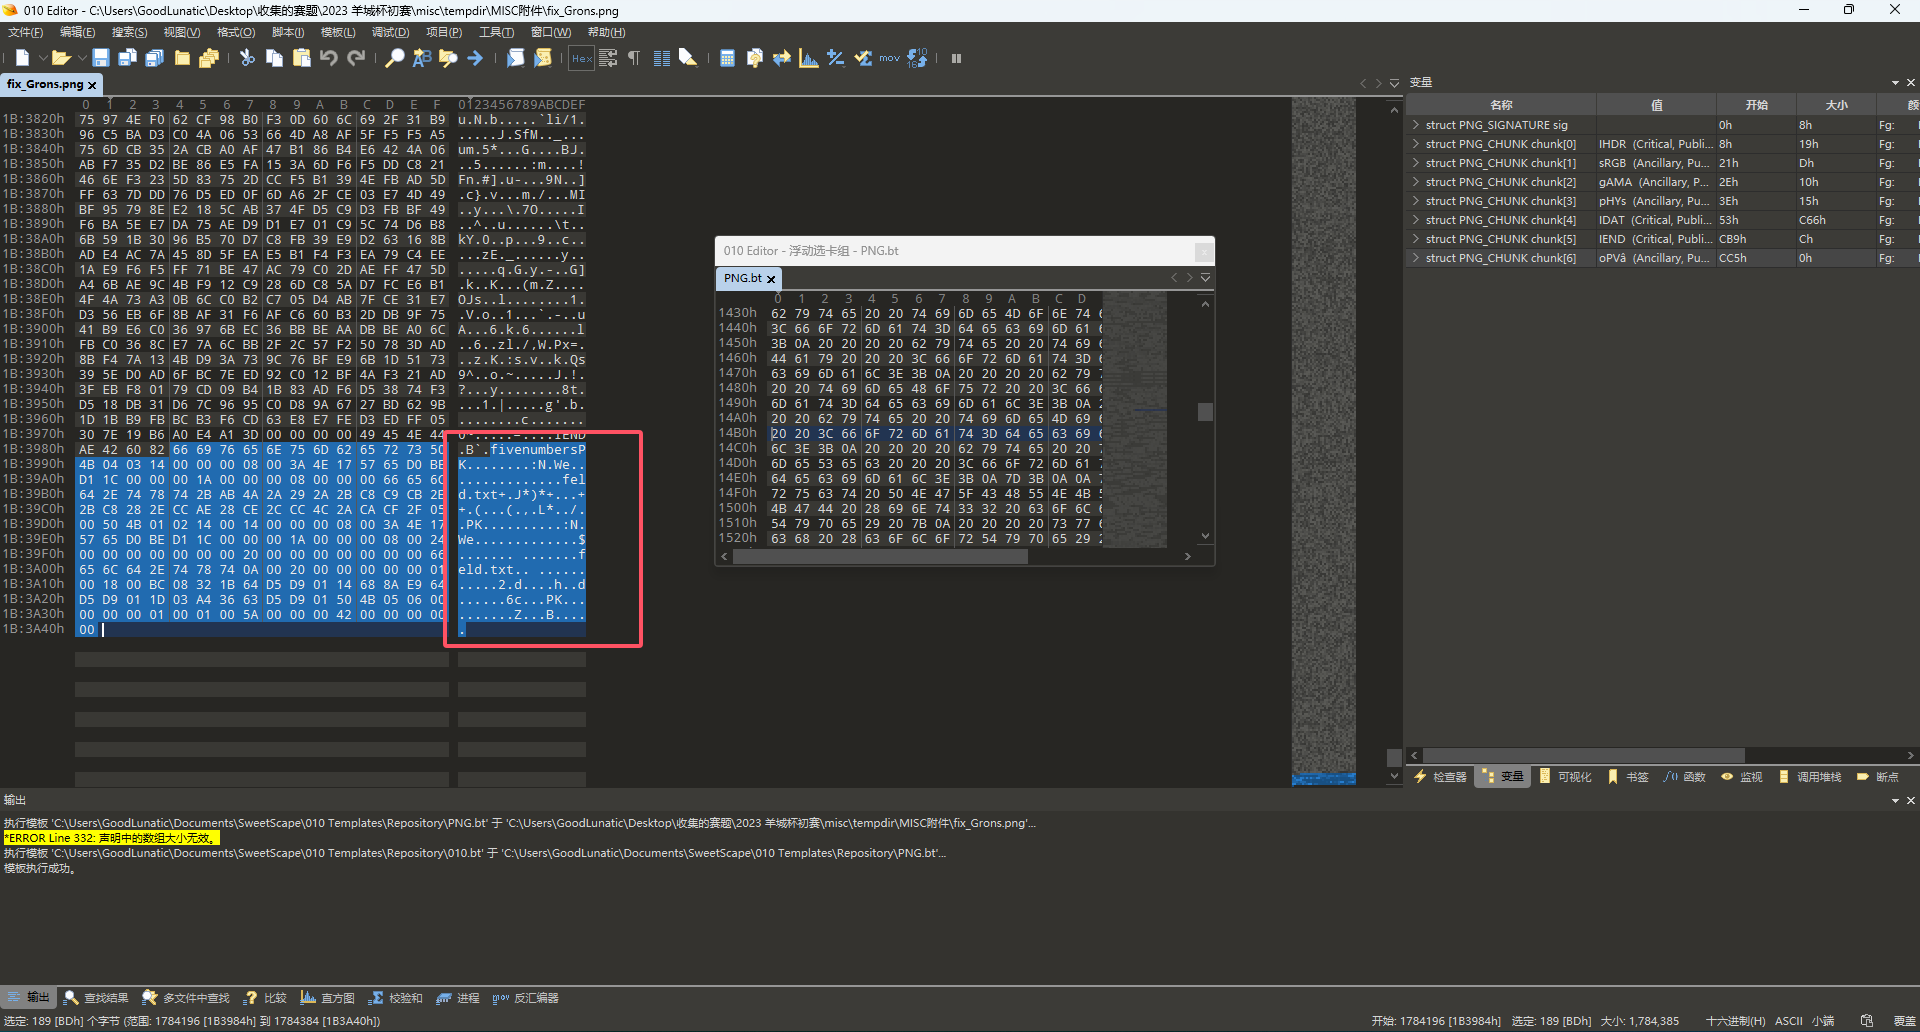This screenshot has width=1920, height=1032.
Task: Open Find with the magnifier icon
Action: point(395,58)
